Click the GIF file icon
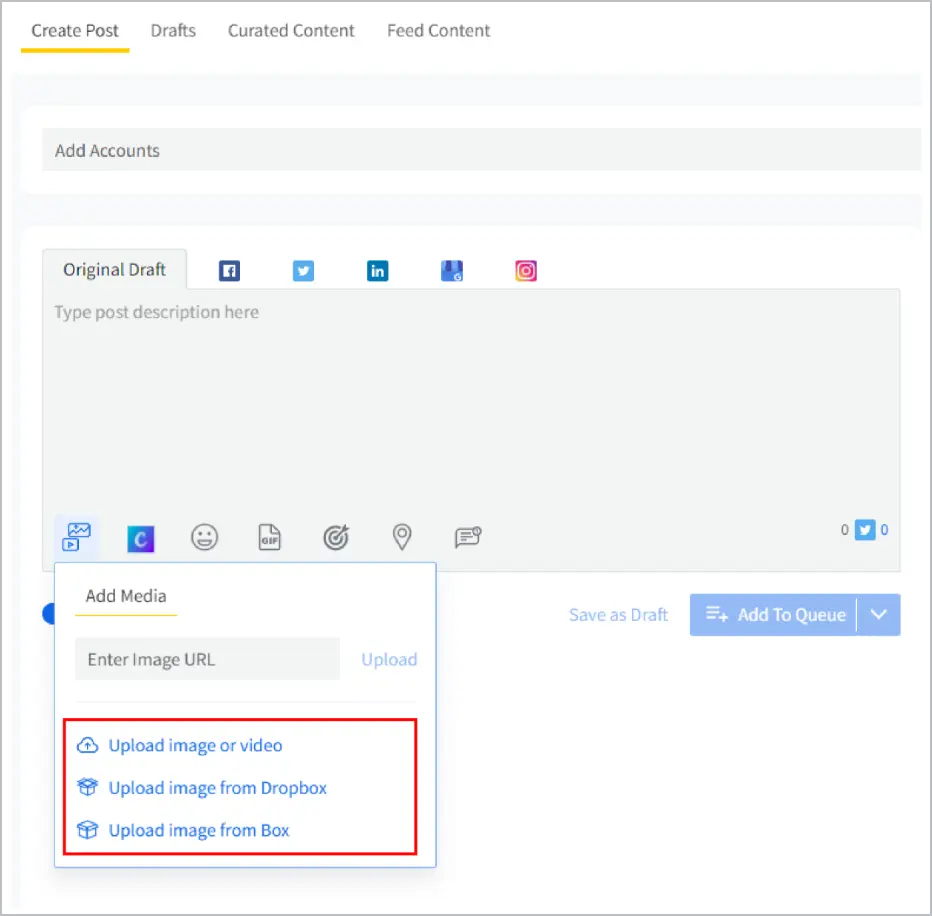This screenshot has width=932, height=916. [x=270, y=538]
